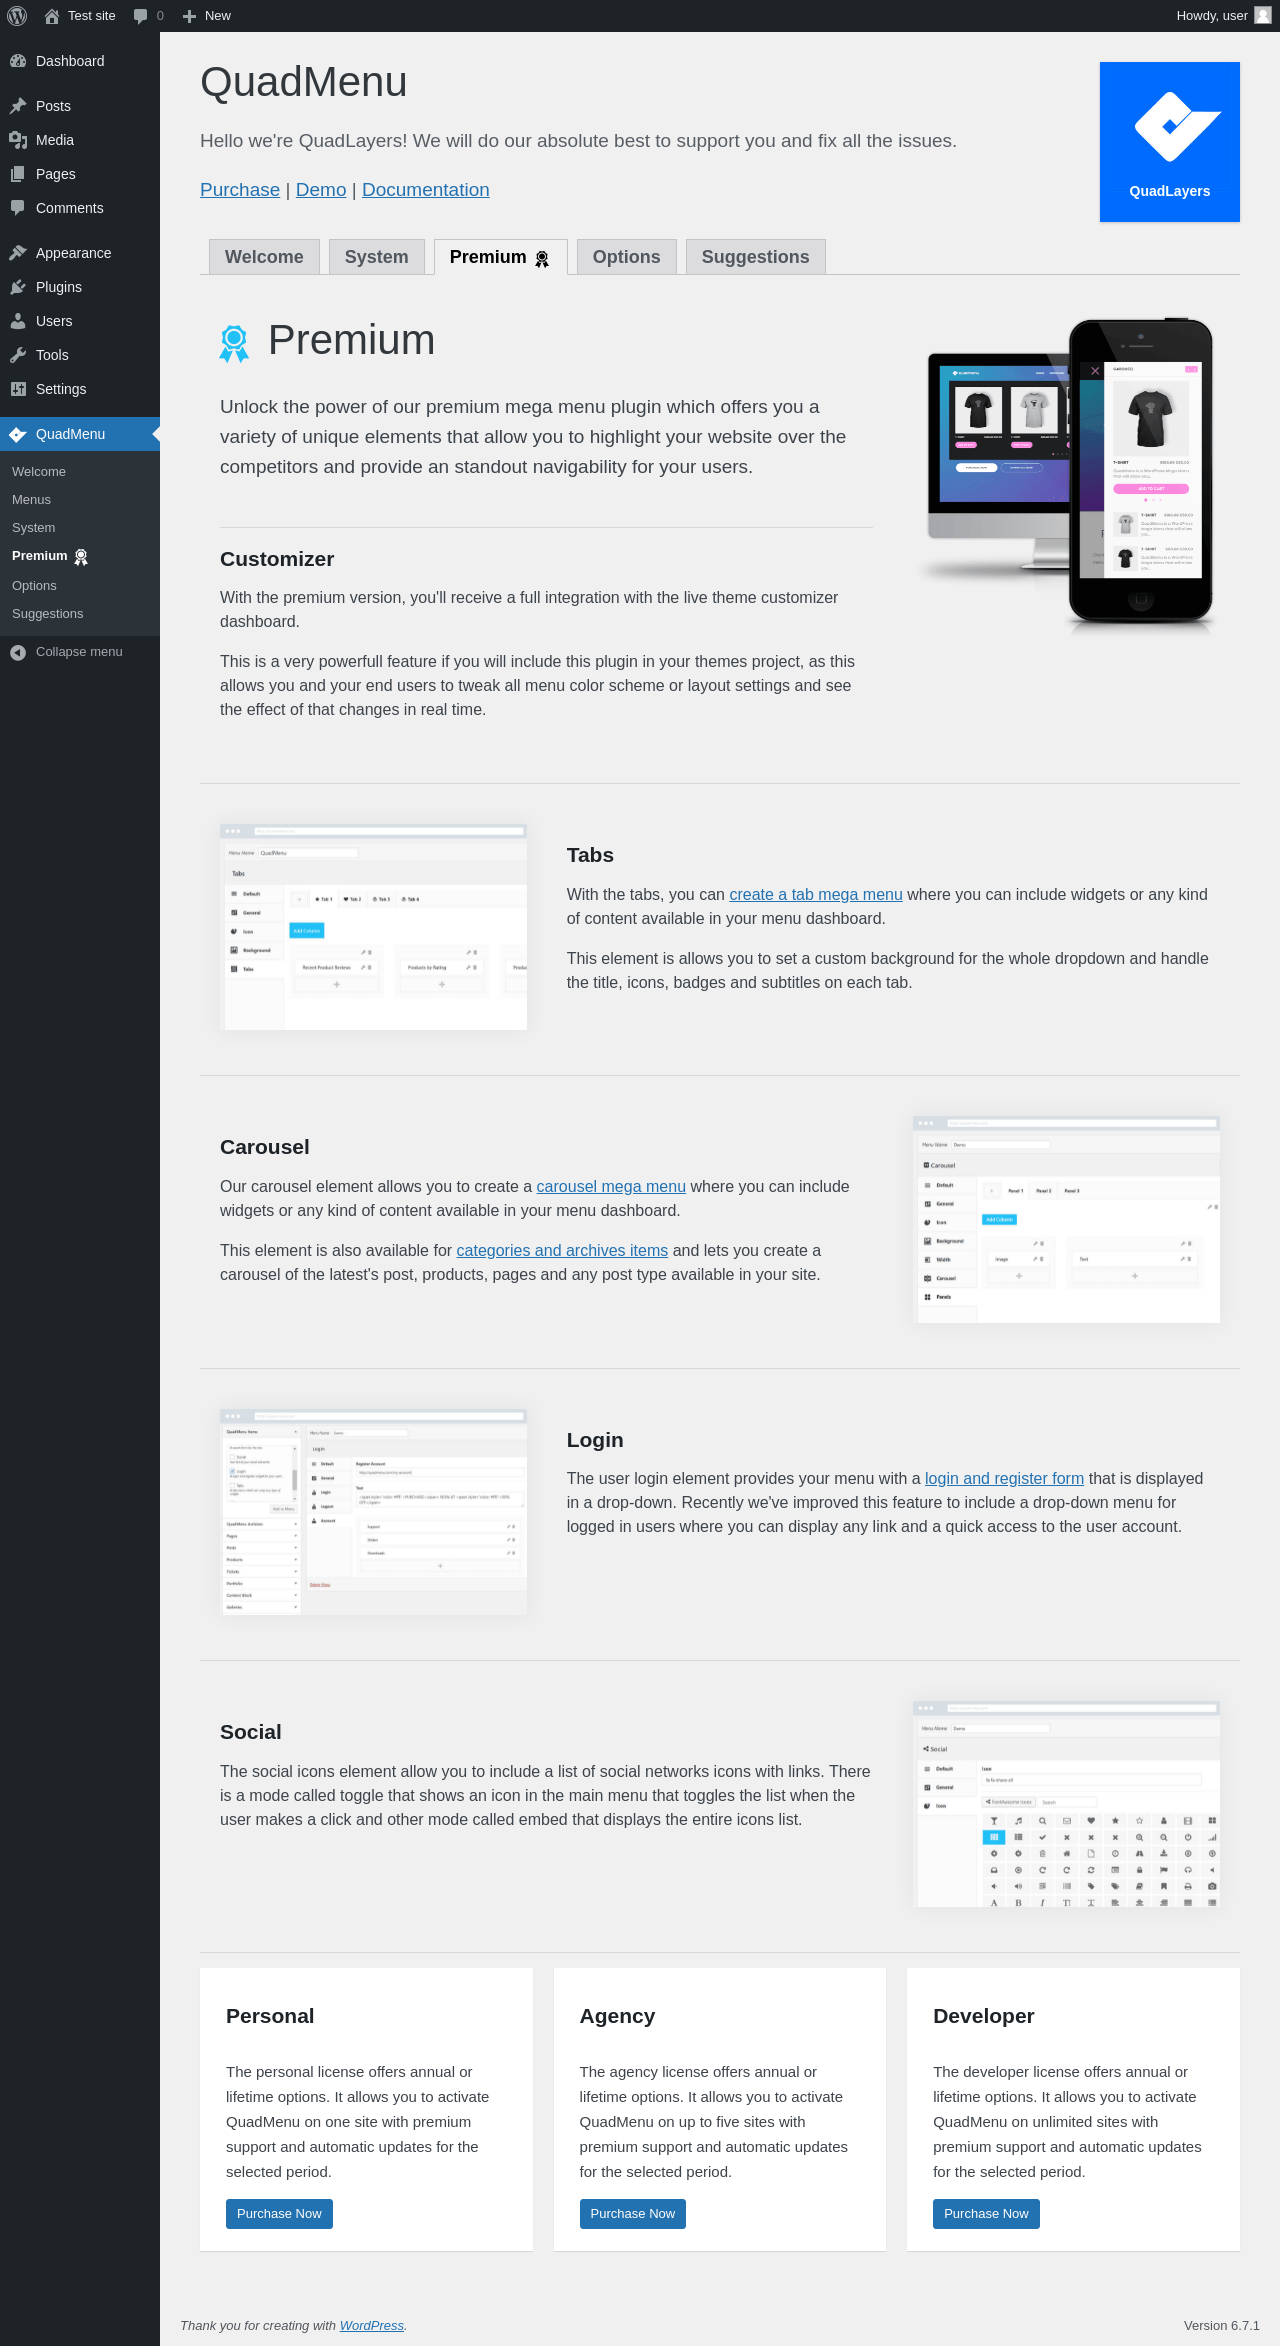Screen dimensions: 1280x2346
Task: Click the Collapse menu arrow icon
Action: pyautogui.click(x=18, y=652)
